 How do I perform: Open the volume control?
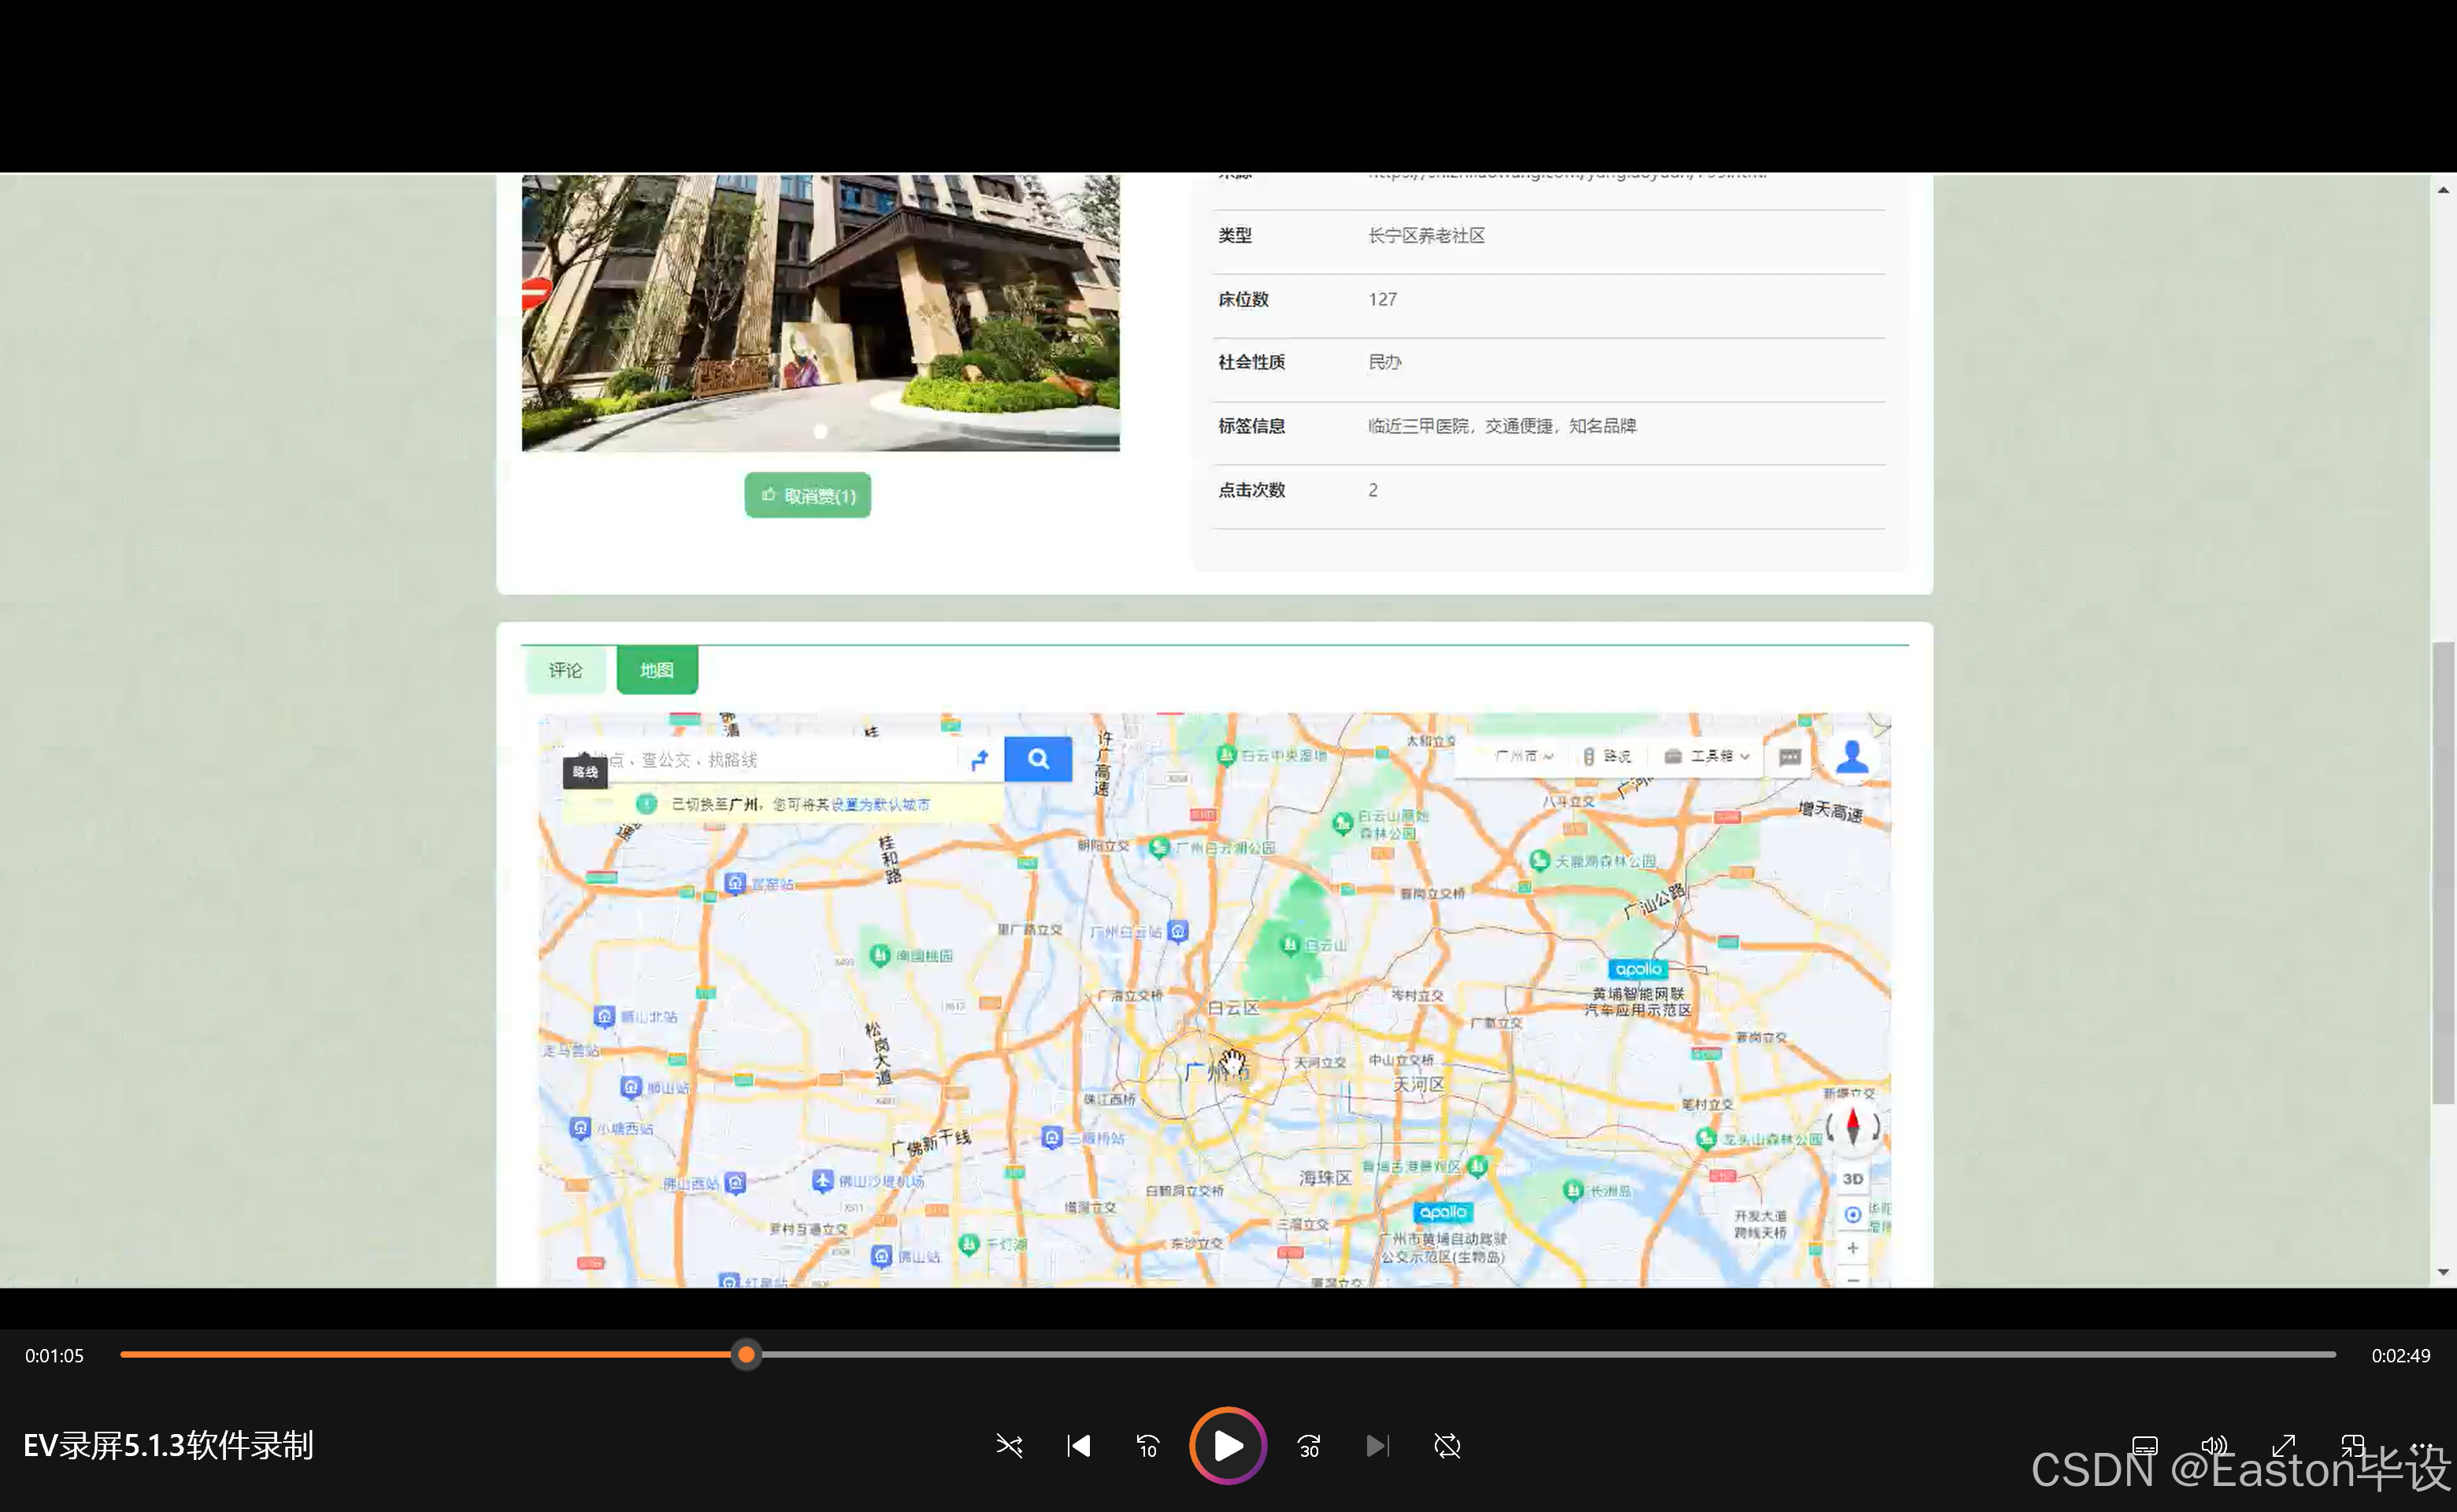pyautogui.click(x=2214, y=1446)
